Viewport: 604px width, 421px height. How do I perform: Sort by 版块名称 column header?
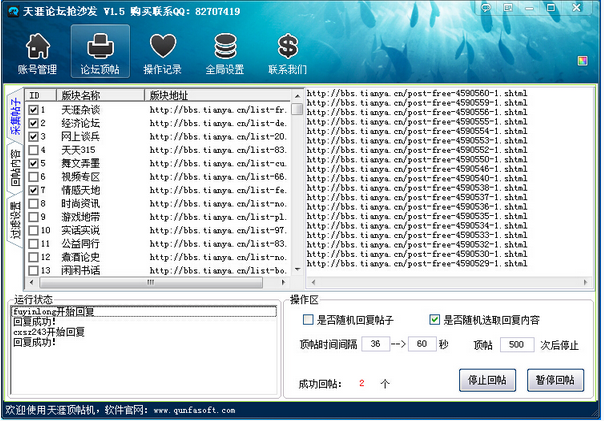101,95
